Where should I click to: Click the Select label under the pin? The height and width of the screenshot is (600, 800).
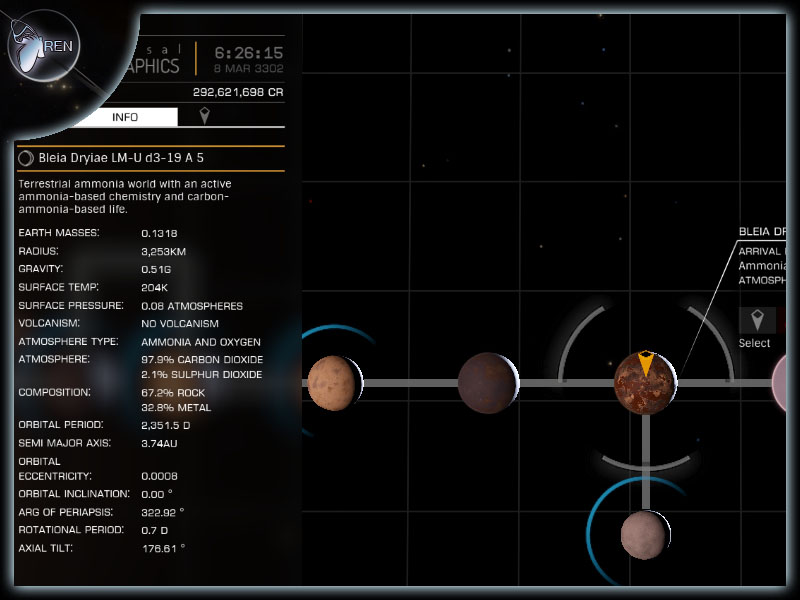[754, 343]
